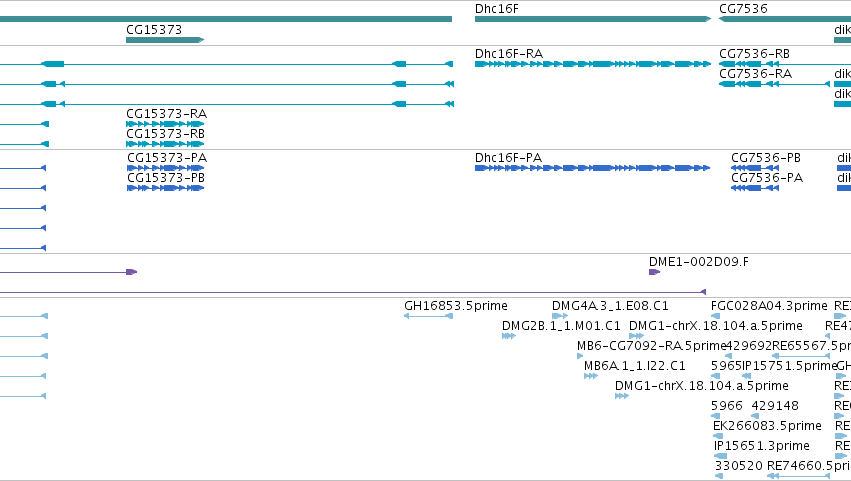The image size is (851, 481).
Task: Click the Dhc16F gene label
Action: 497,9
